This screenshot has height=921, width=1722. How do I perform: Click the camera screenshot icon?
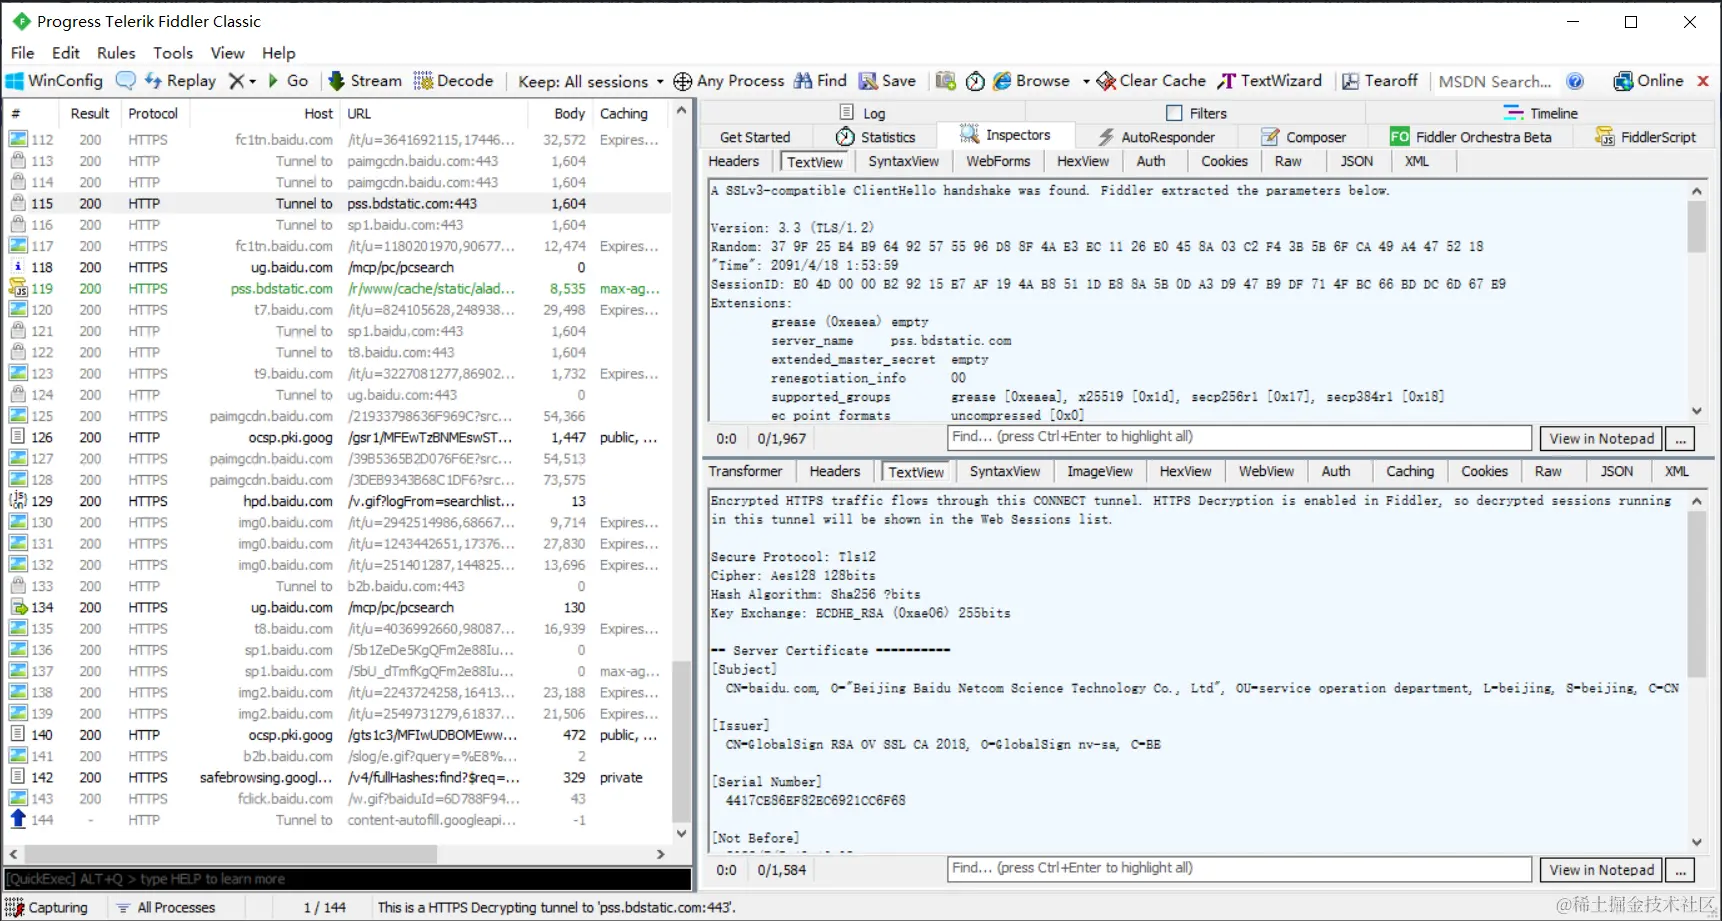945,81
